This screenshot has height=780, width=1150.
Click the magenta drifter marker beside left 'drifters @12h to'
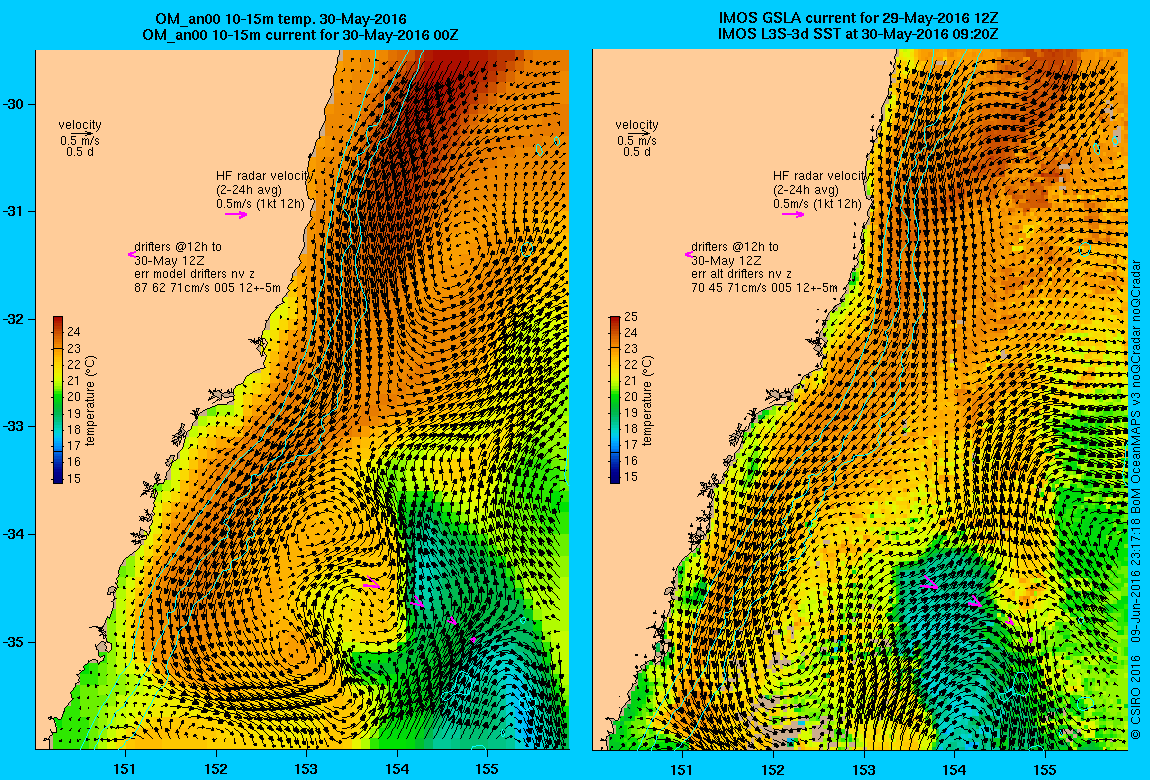(x=131, y=254)
